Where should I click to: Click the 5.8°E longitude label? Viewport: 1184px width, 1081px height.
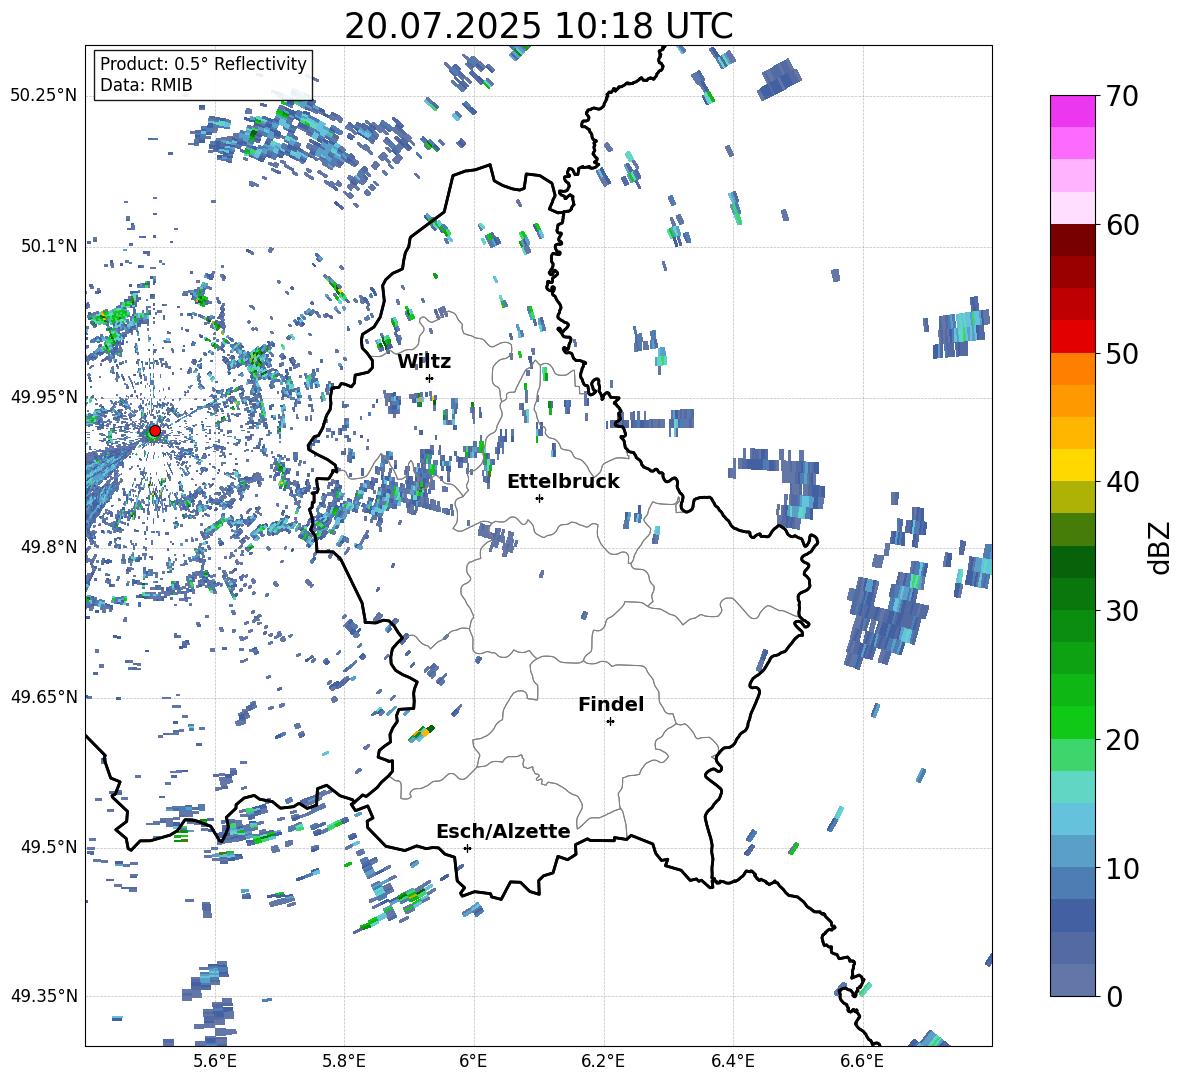(x=344, y=1061)
